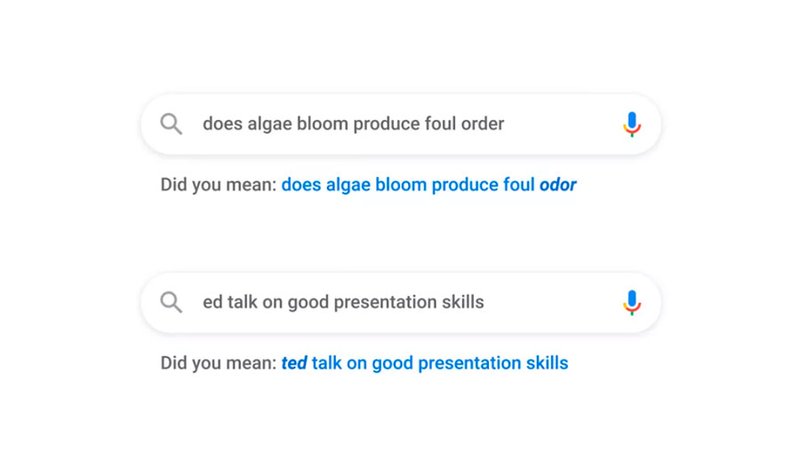Image resolution: width=800 pixels, height=467 pixels.
Task: Open suggestion 'ted talk on good presentation skills'
Action: (x=424, y=363)
